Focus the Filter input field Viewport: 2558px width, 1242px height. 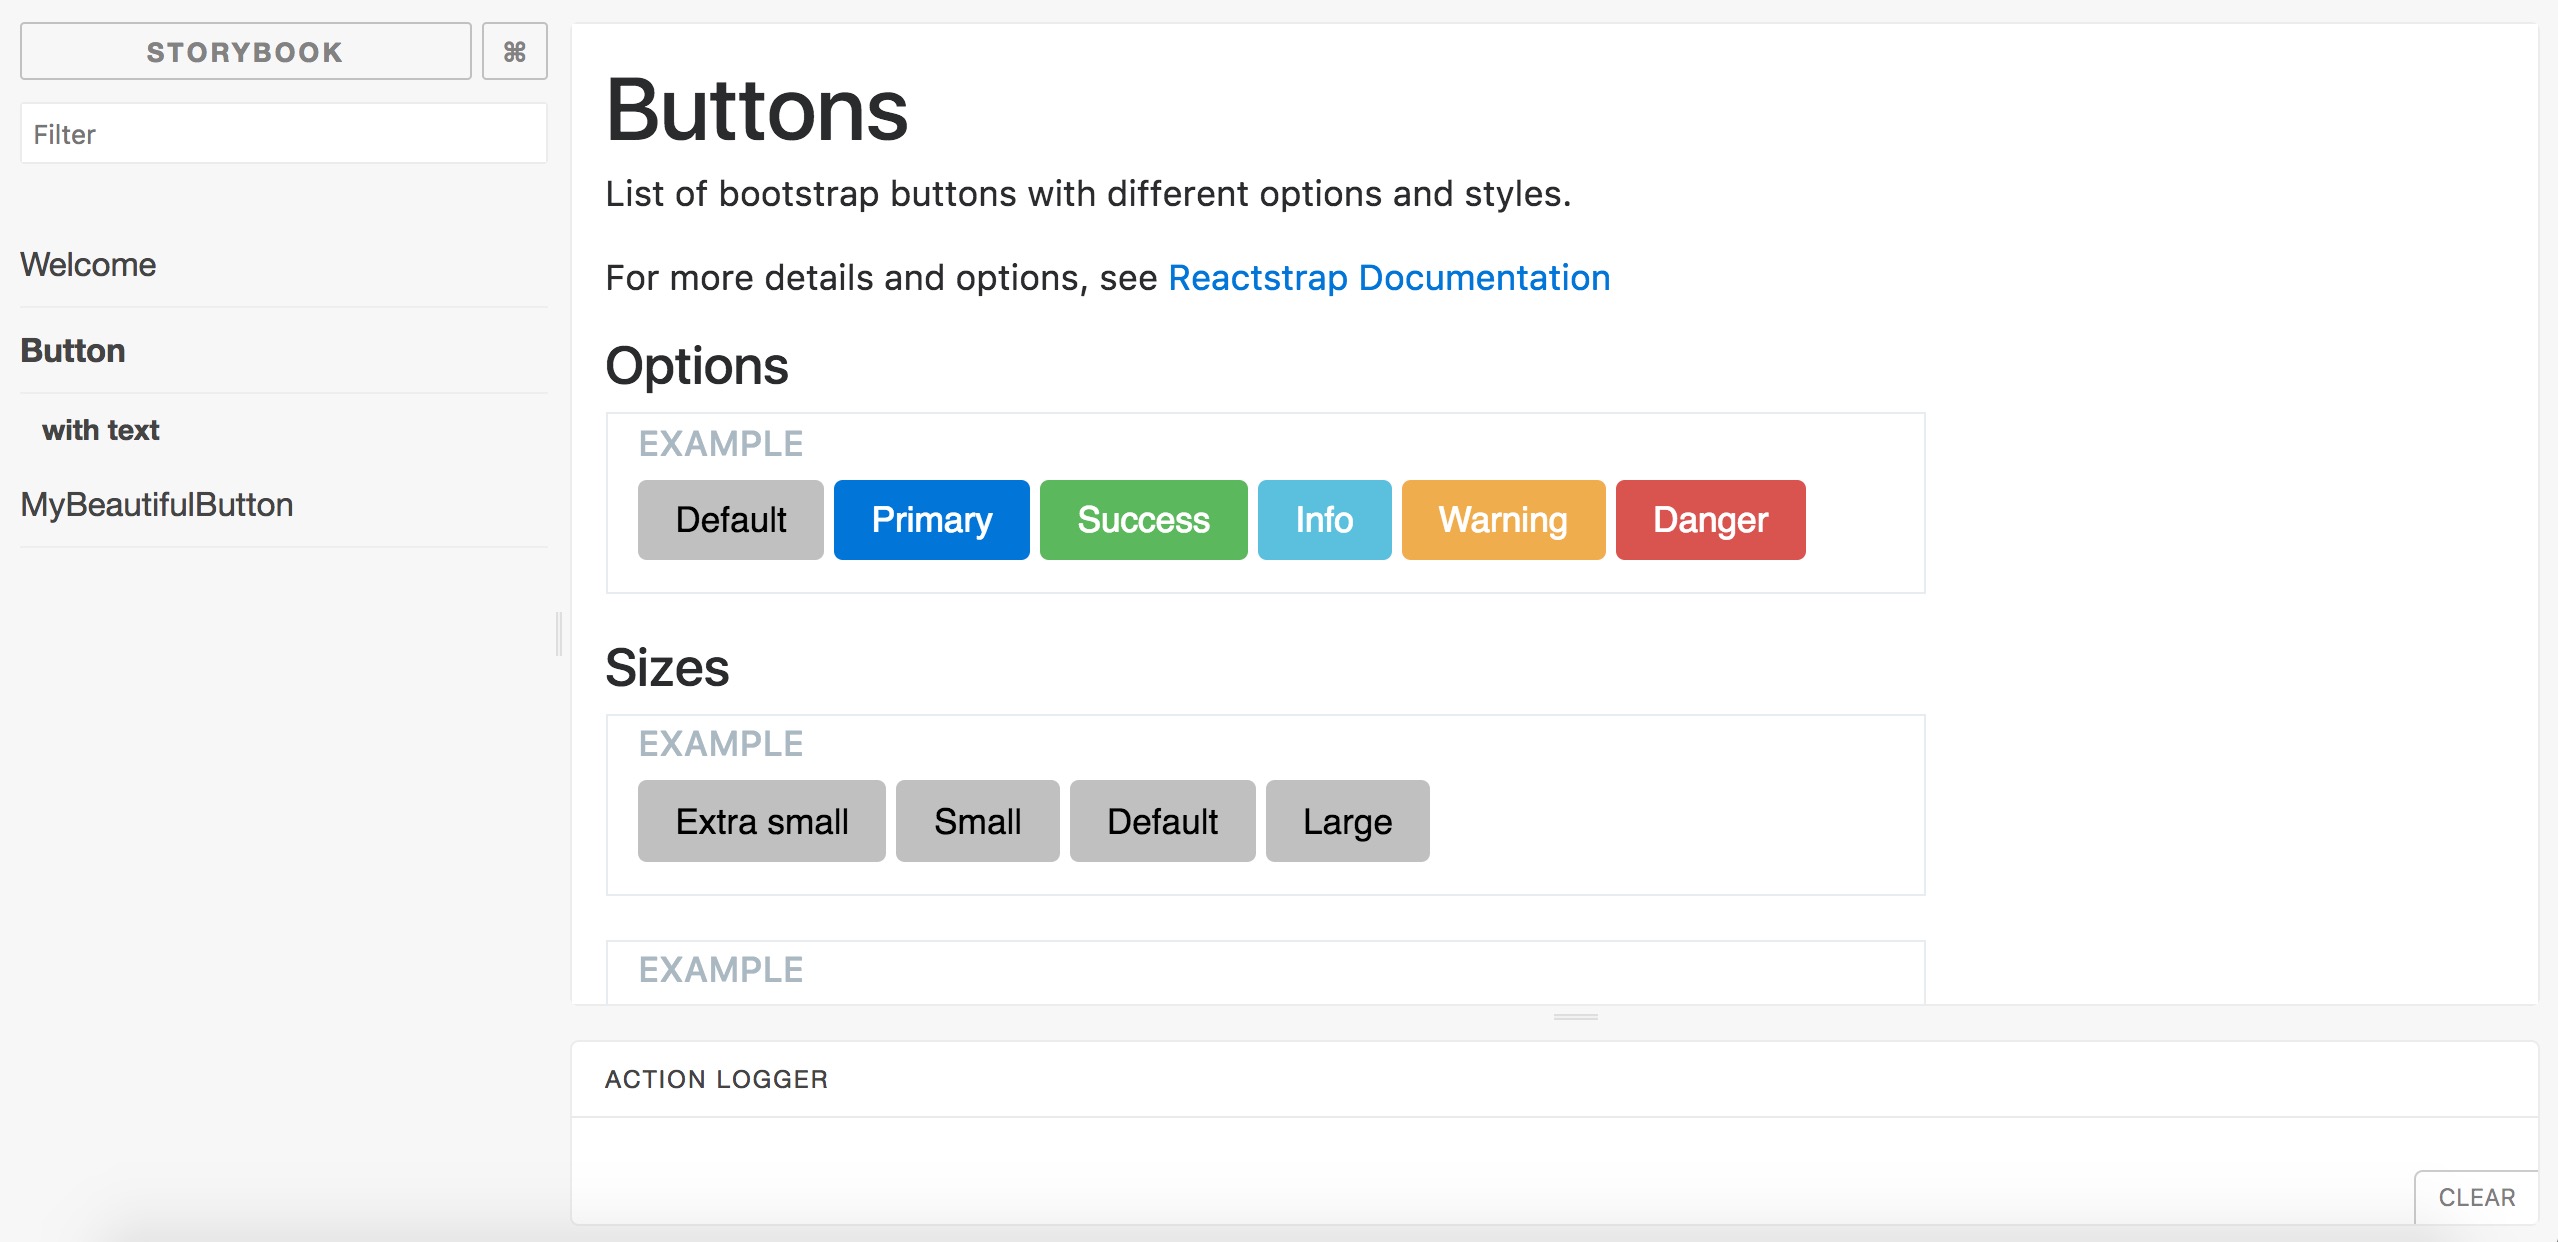(283, 133)
